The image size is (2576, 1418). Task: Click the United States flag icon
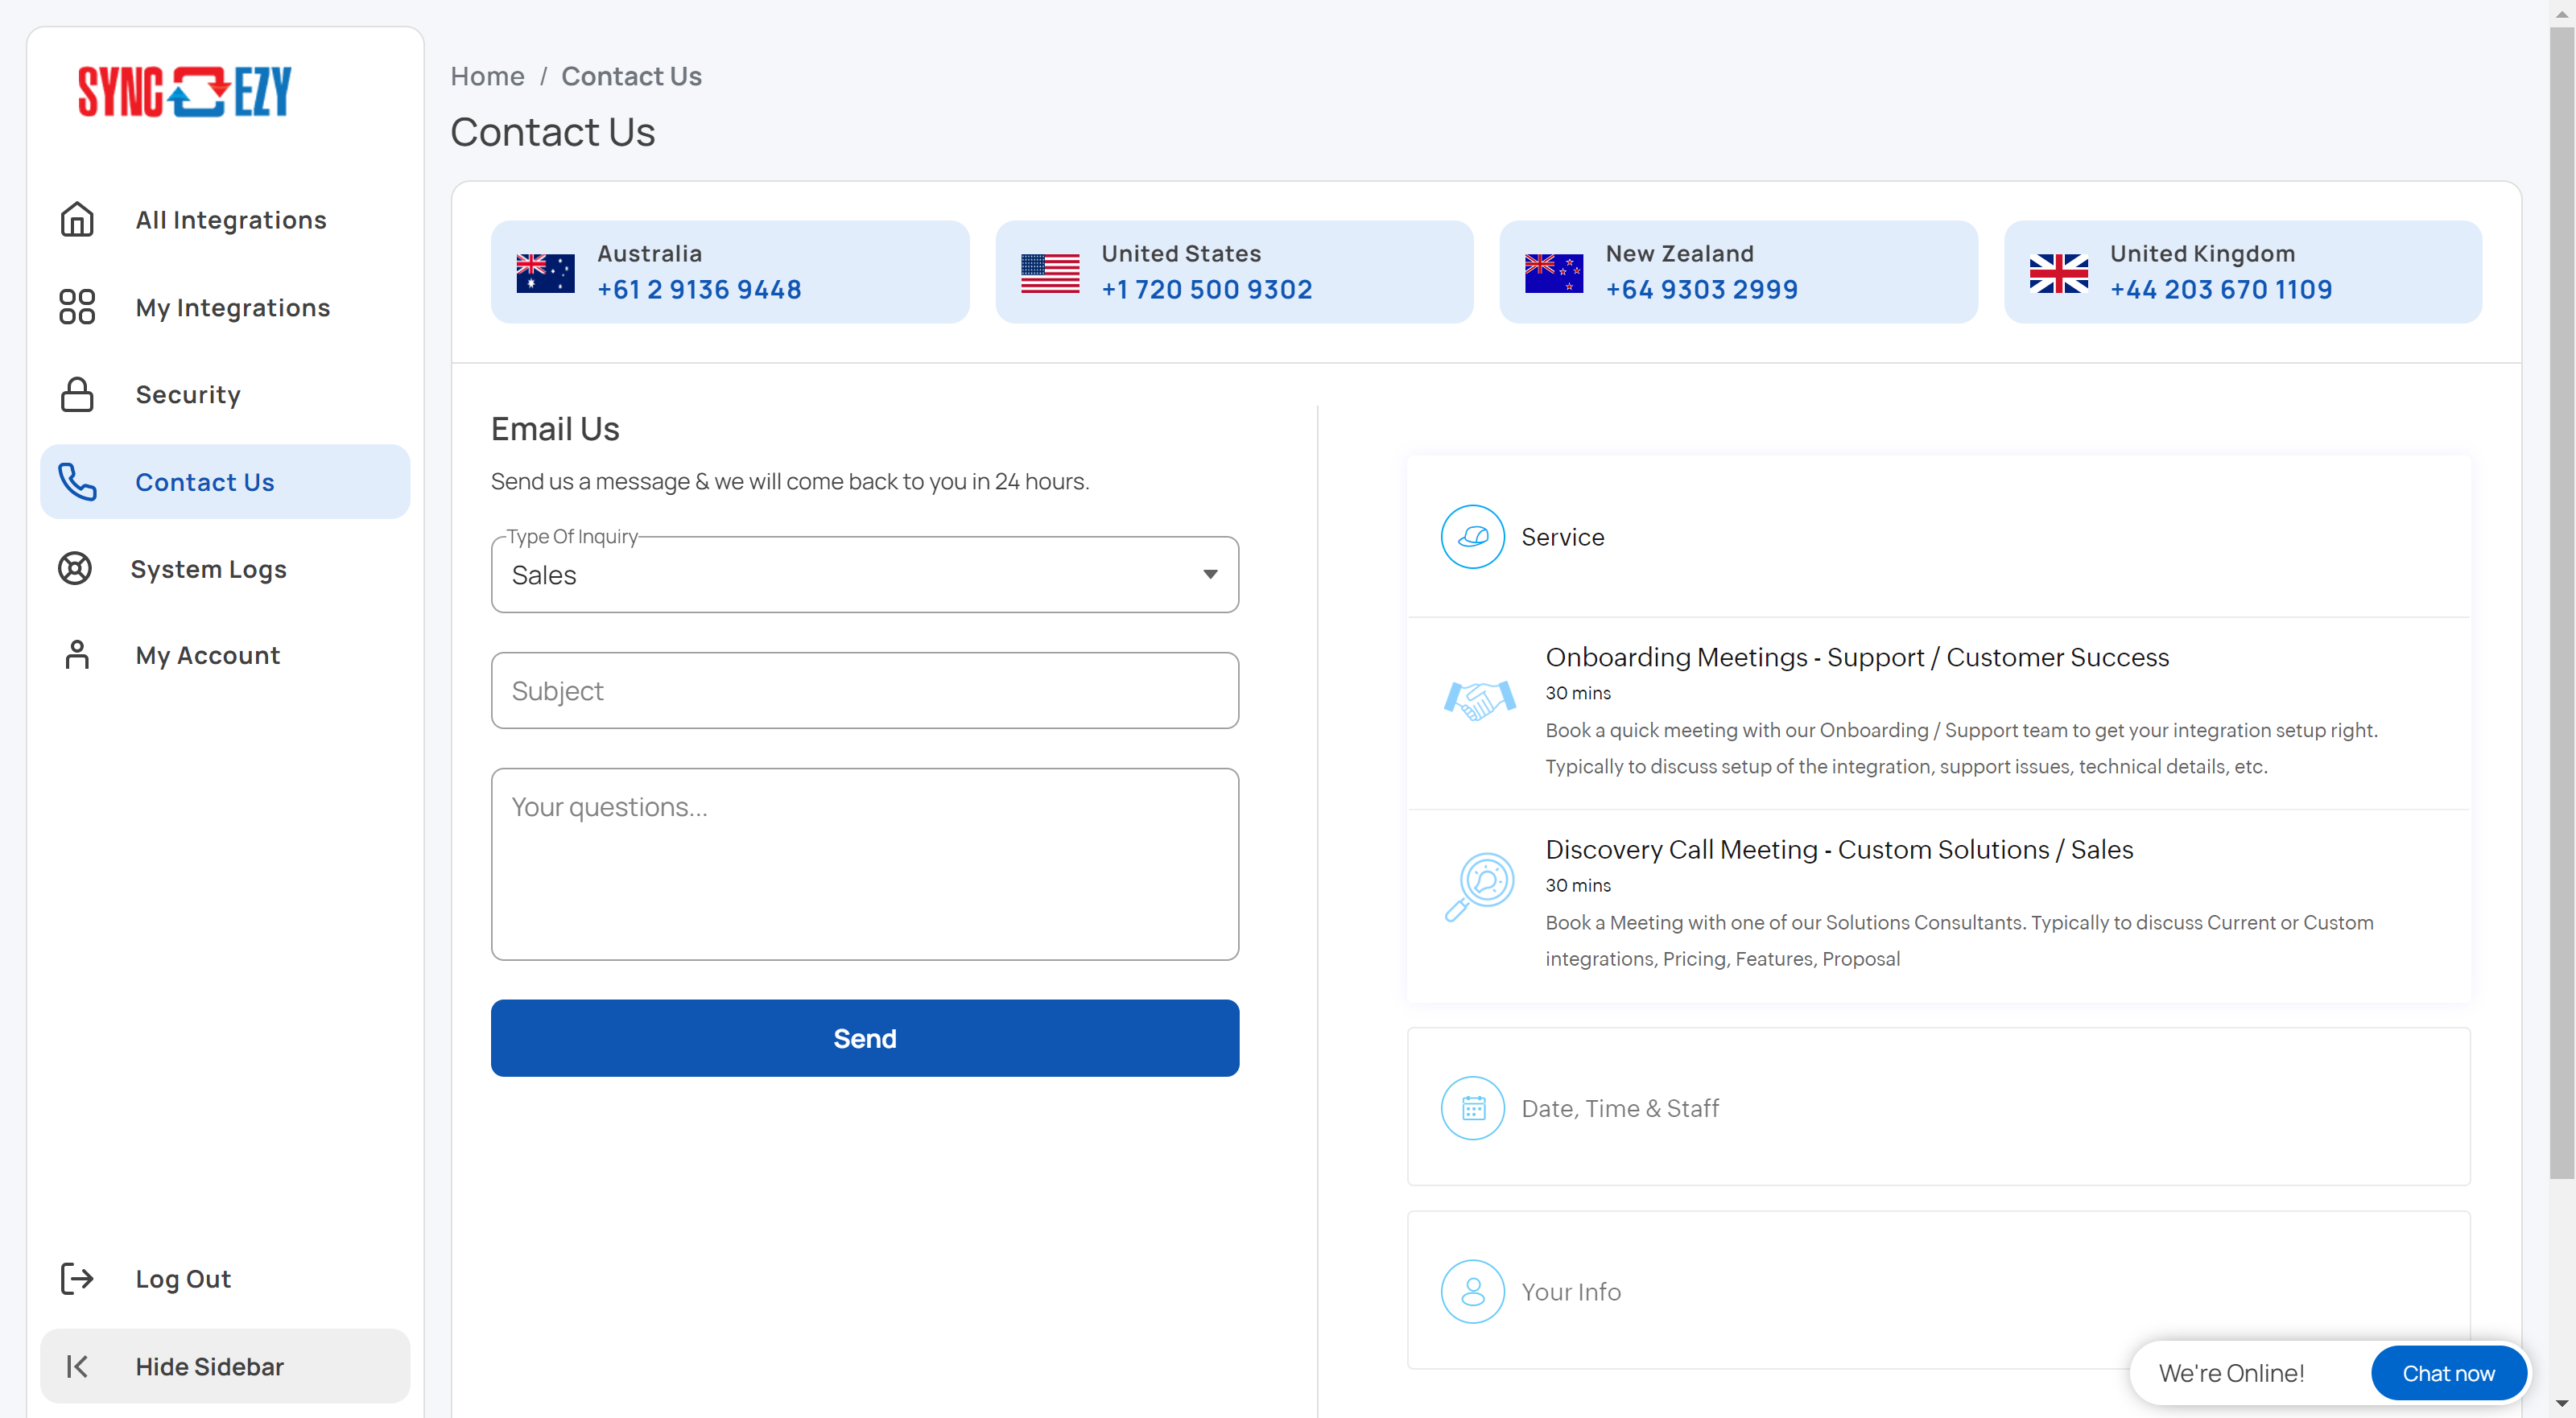coord(1050,273)
